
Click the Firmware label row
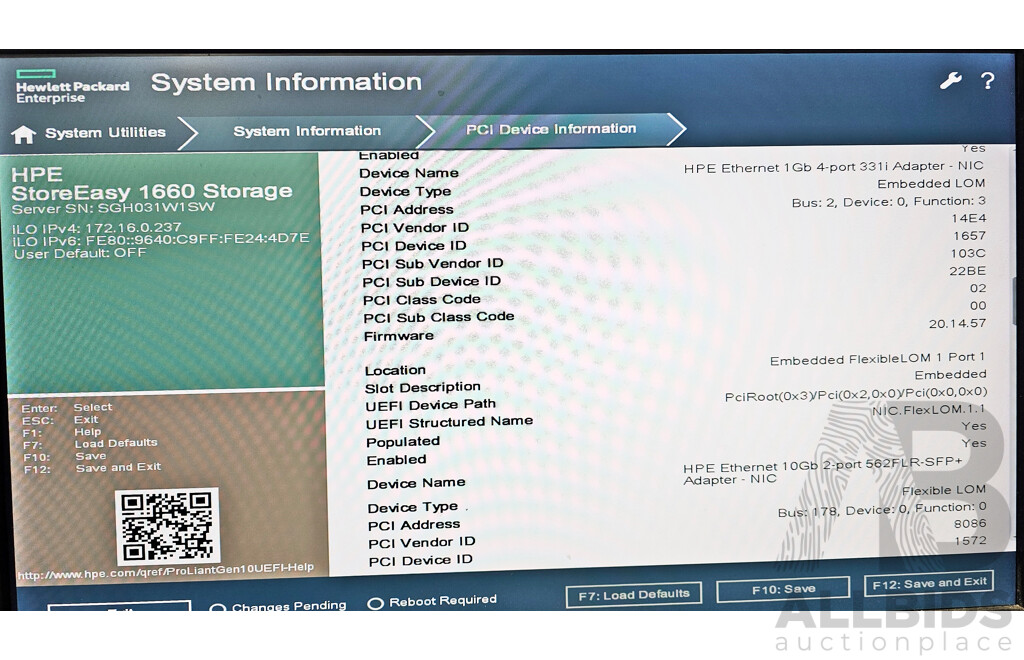click(398, 336)
